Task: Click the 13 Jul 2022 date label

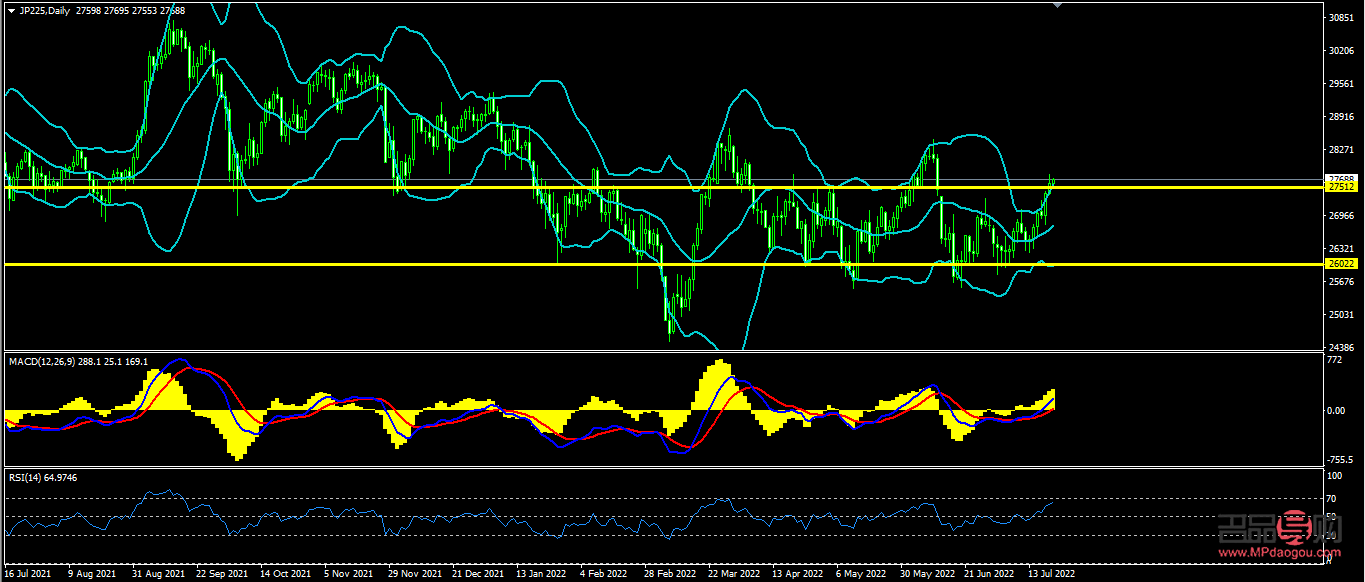Action: pos(1051,575)
